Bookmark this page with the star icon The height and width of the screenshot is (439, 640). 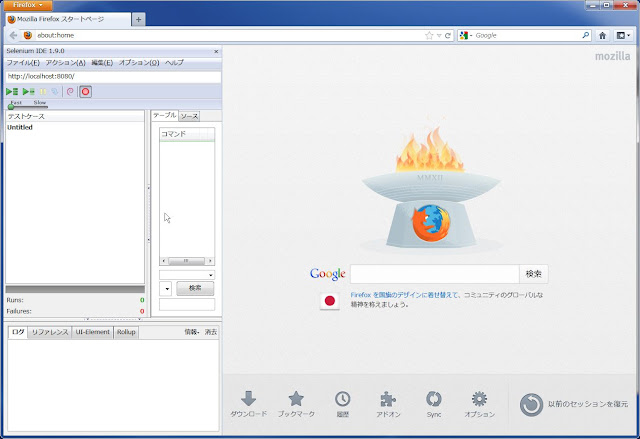click(429, 35)
